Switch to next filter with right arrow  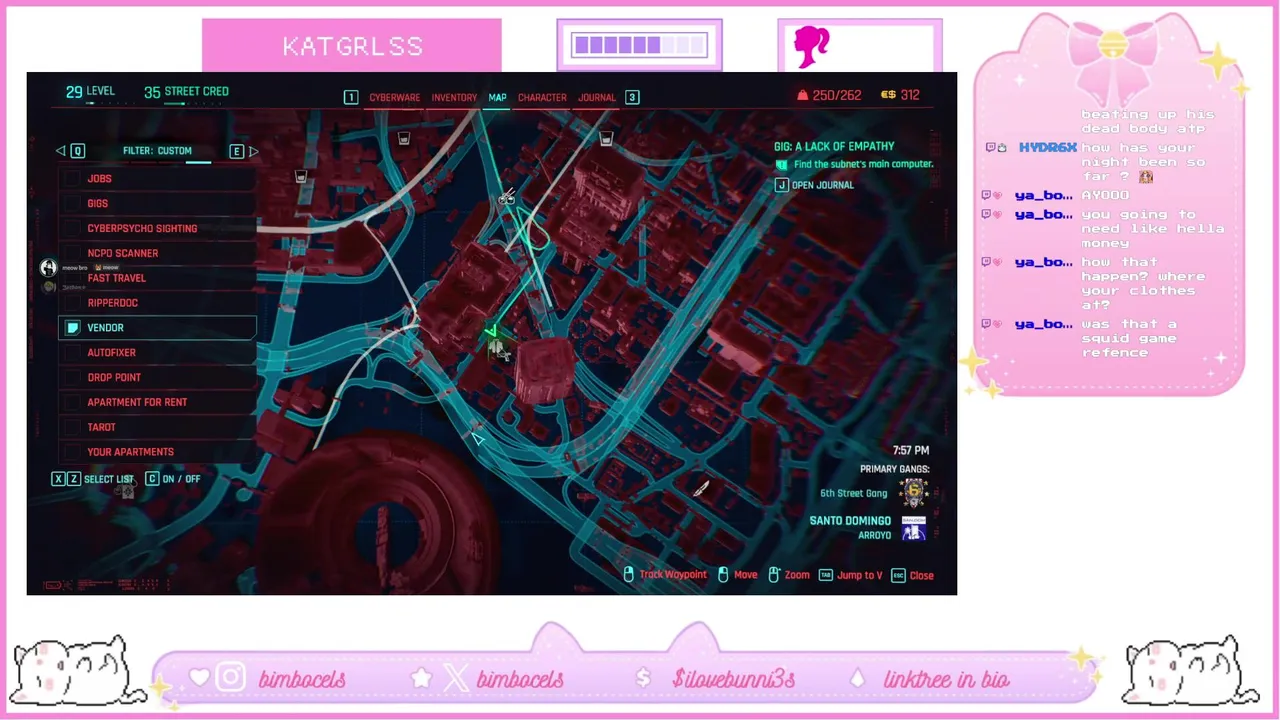[253, 151]
